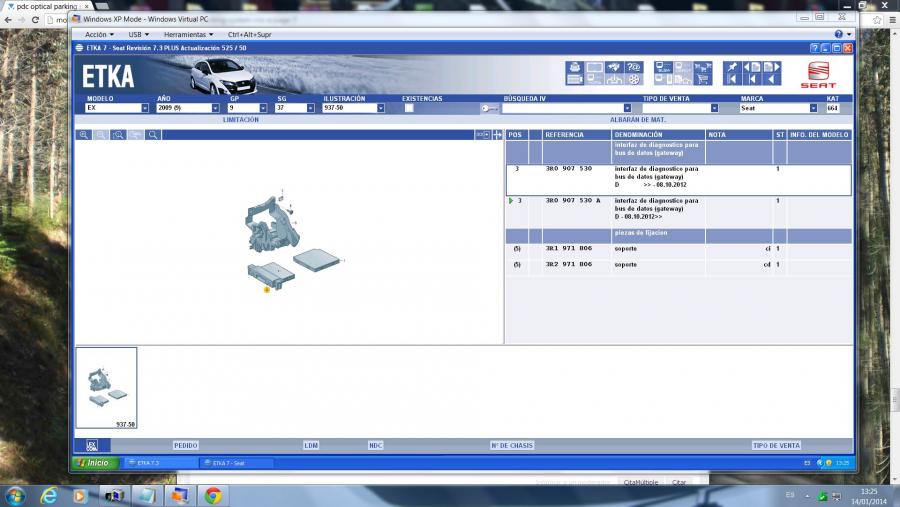This screenshot has height=507, width=900.
Task: Click the LEX.COM icon at bottom left
Action: point(92,445)
